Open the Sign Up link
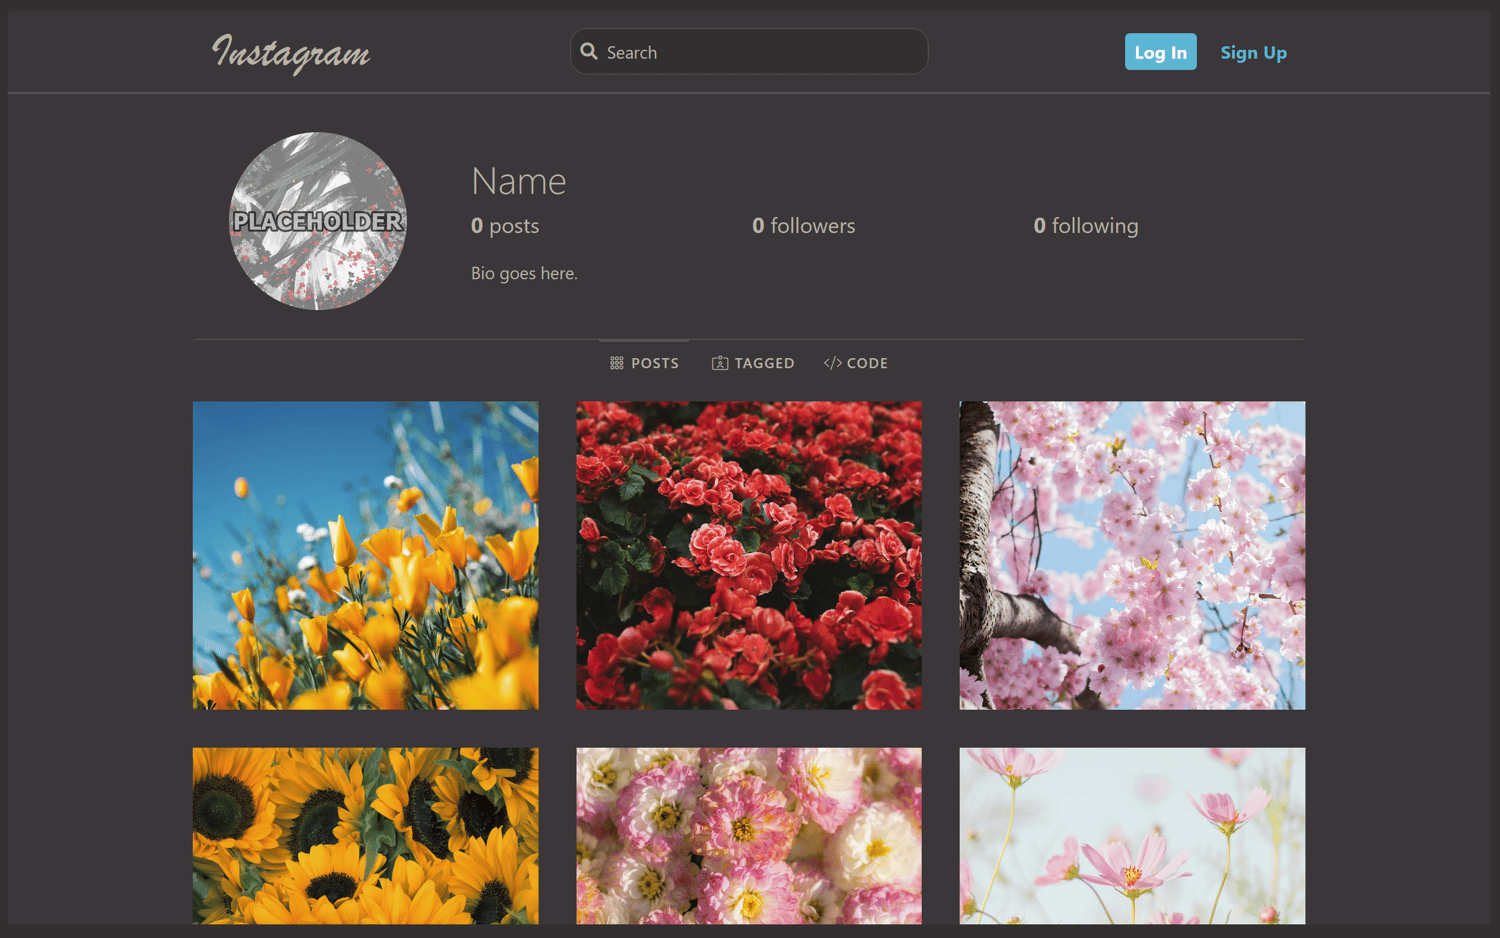Screen dimensions: 1500x938 pyautogui.click(x=1253, y=52)
